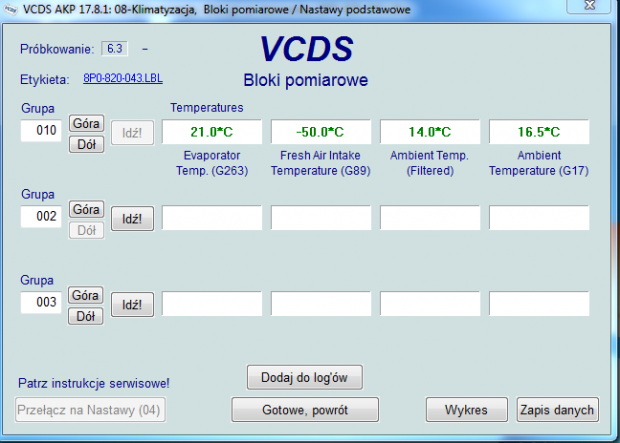
Task: Click the Zapis danych button
Action: (x=558, y=410)
